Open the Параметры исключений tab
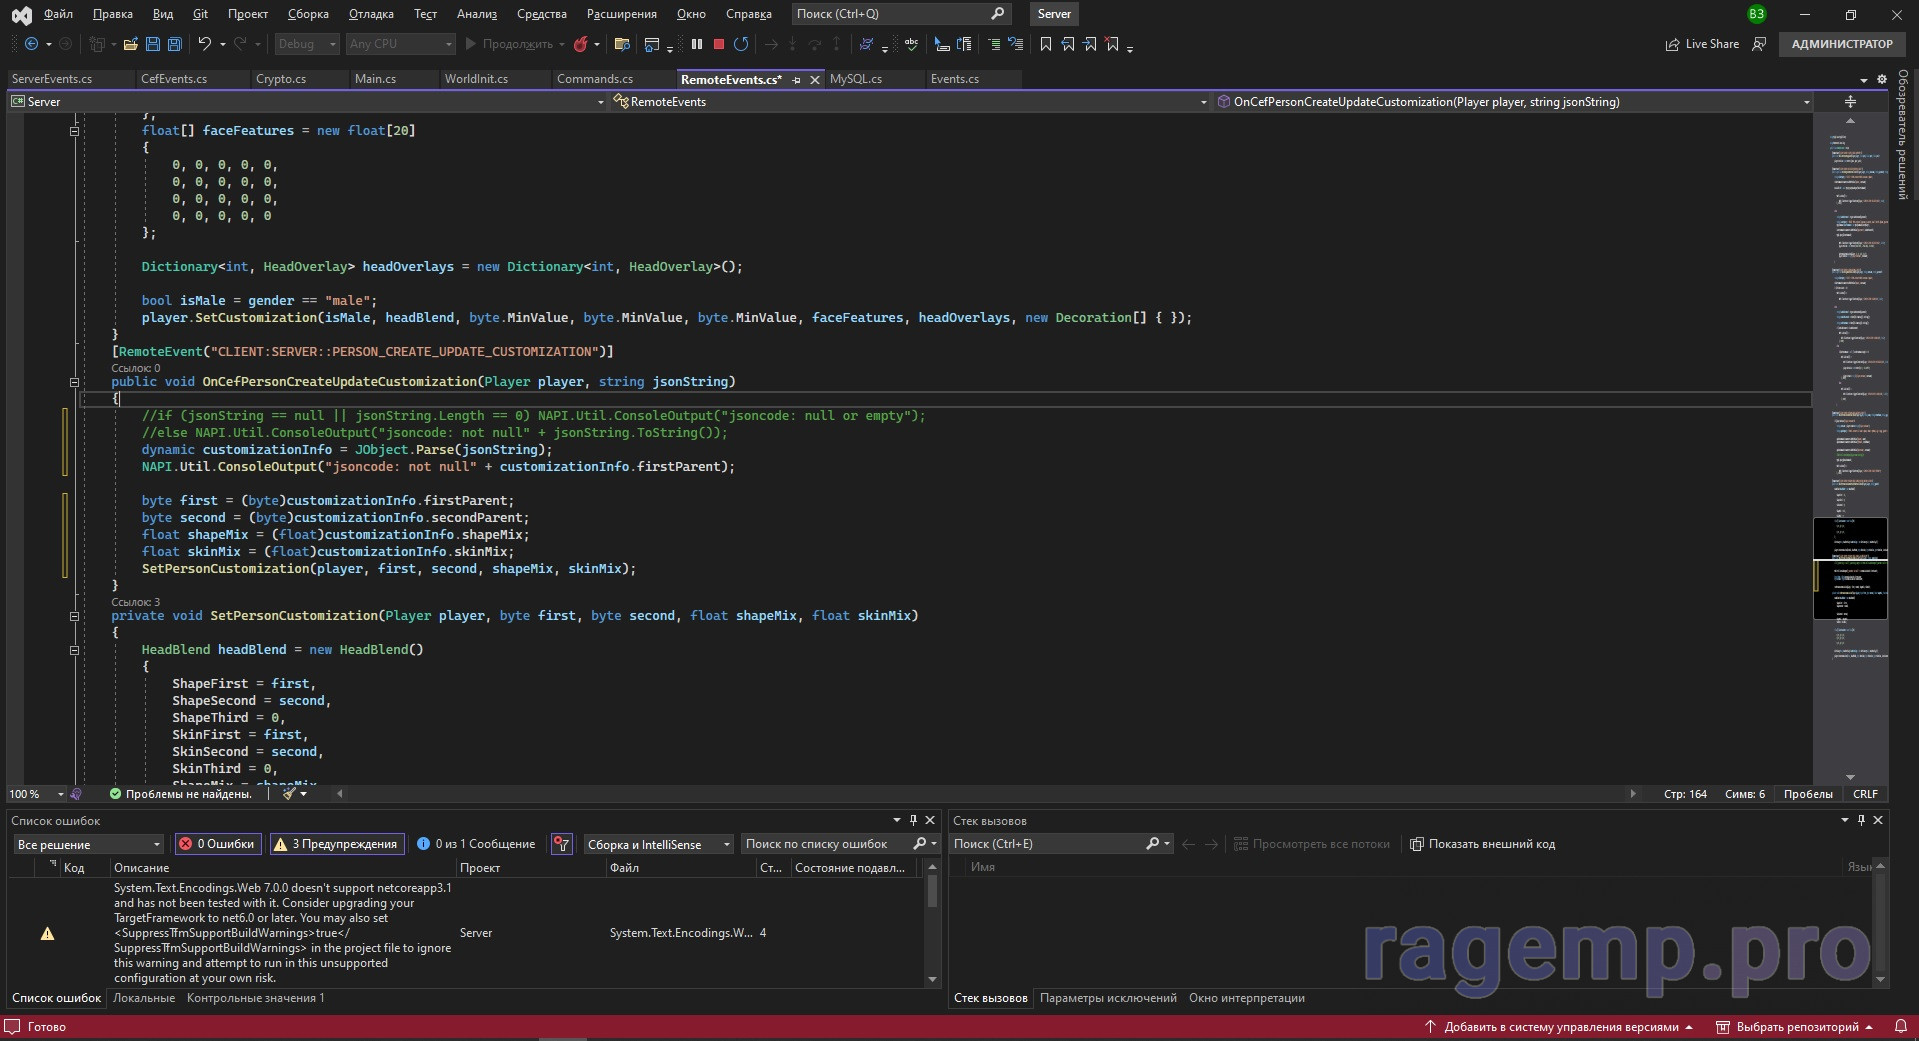Screen dimensions: 1919x1041 click(1108, 998)
